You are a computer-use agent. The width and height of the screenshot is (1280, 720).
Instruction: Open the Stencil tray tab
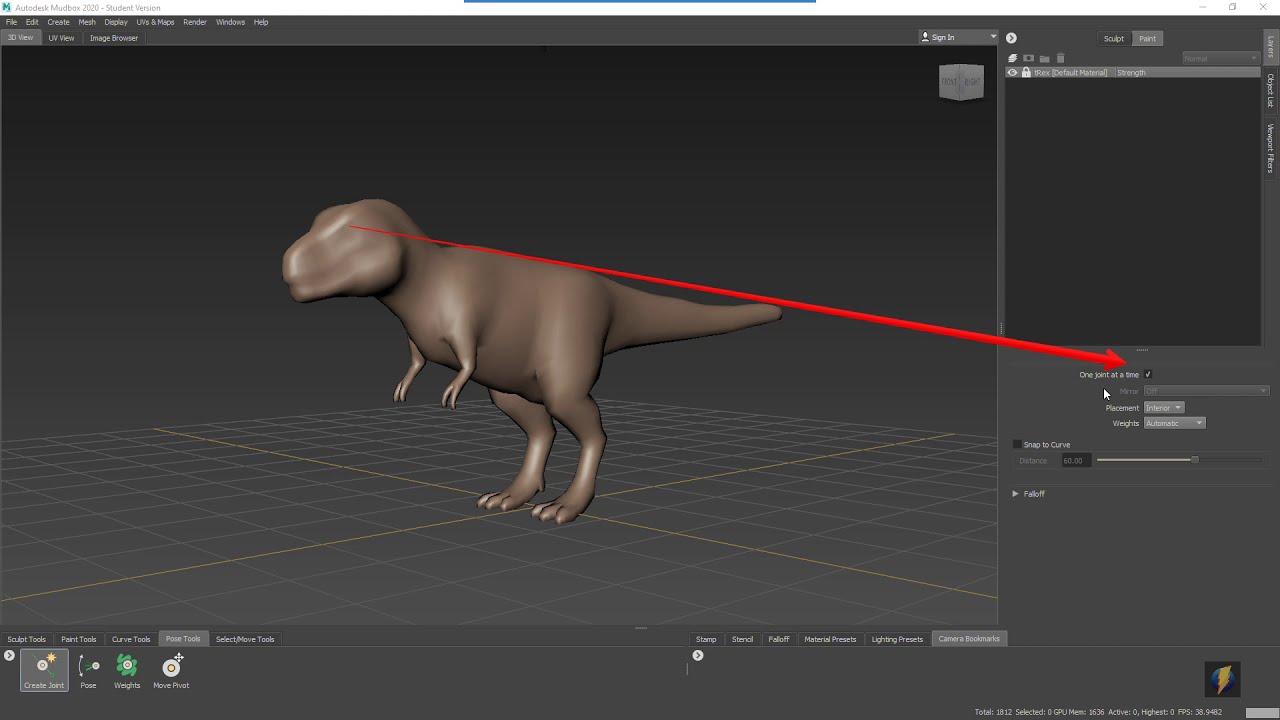pyautogui.click(x=743, y=639)
